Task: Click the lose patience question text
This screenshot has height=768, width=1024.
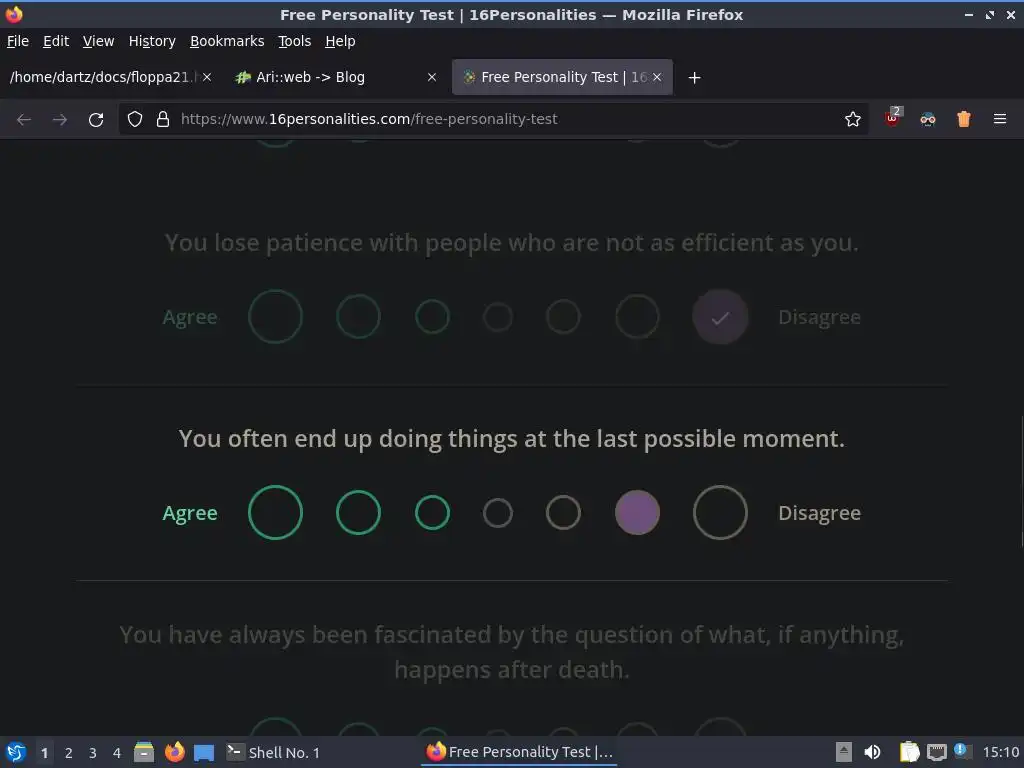Action: (511, 243)
